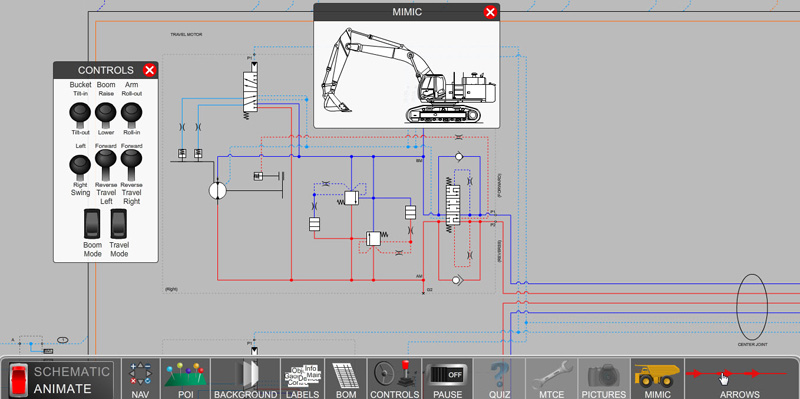Close the MIMIC excavator panel
Screen dimensions: 800x399
490,12
